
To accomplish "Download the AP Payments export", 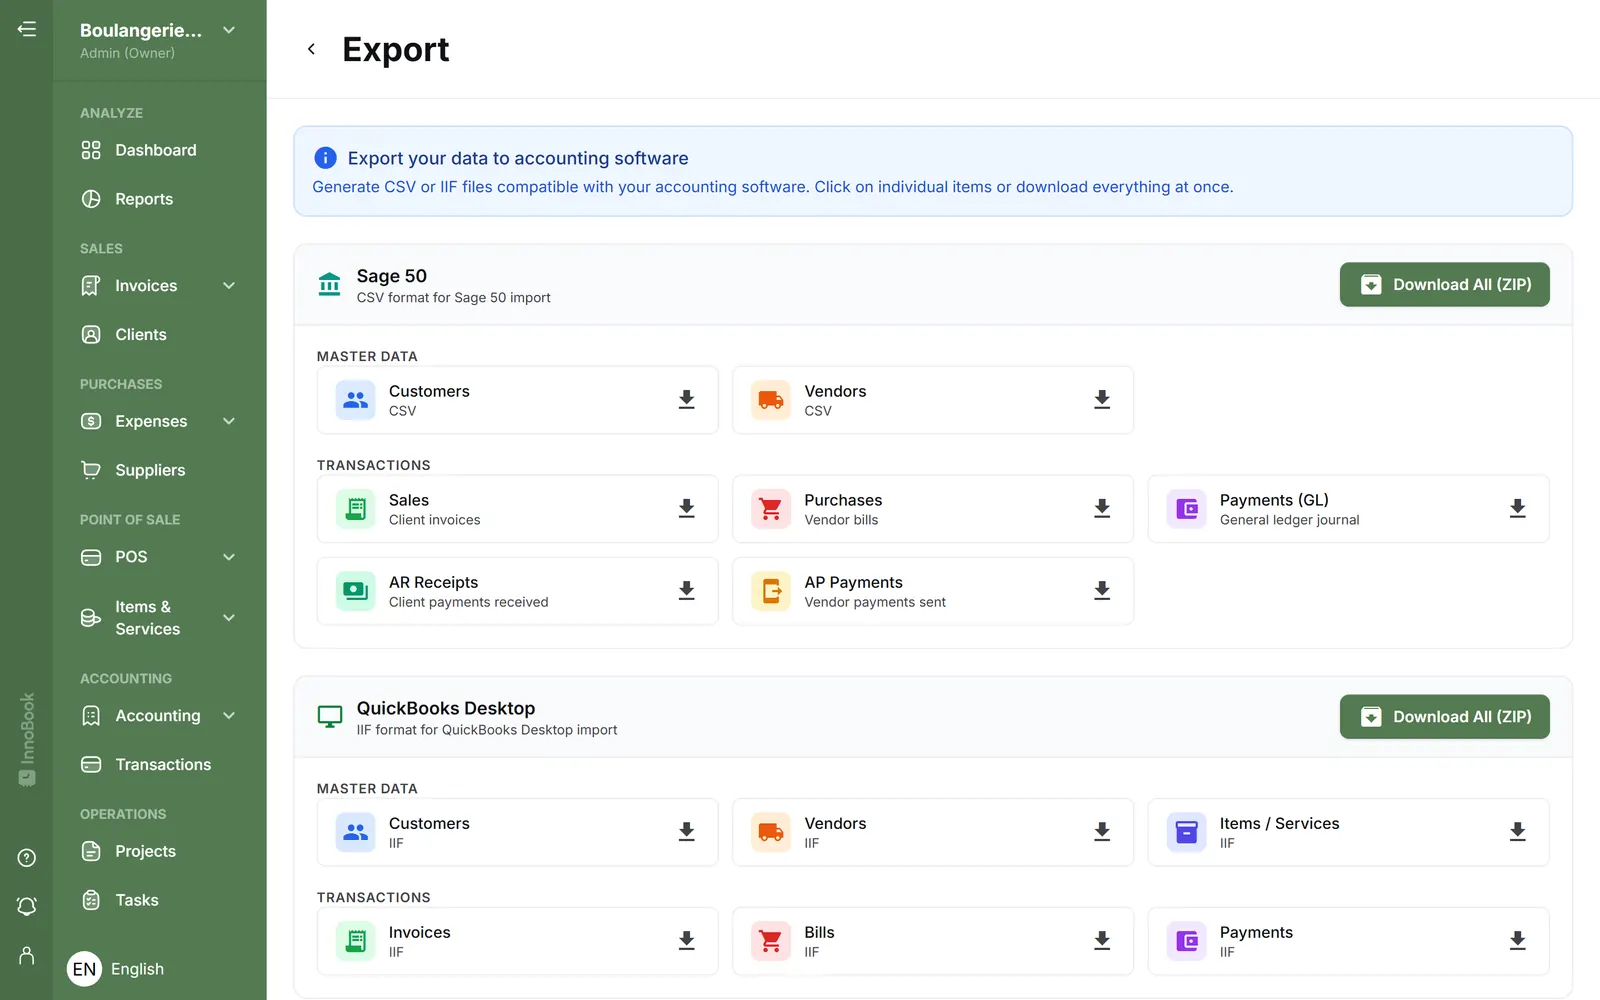I will (x=1102, y=591).
